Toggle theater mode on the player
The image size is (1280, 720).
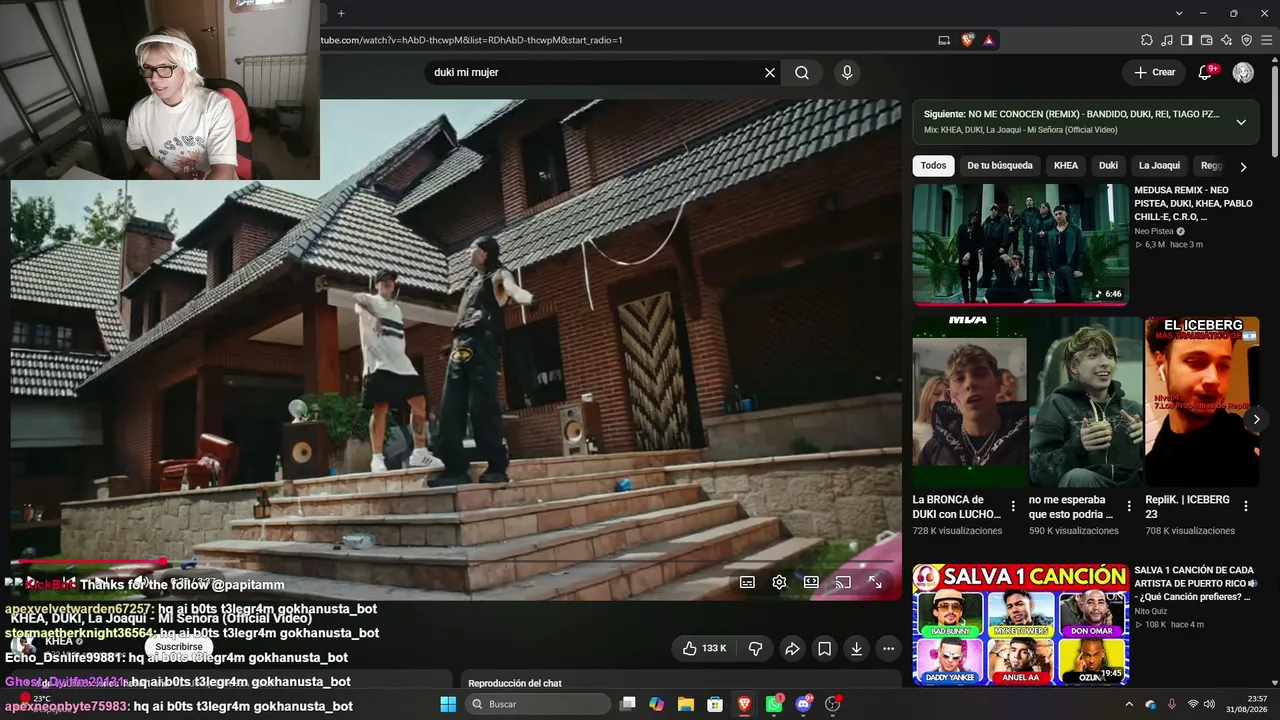pos(811,582)
